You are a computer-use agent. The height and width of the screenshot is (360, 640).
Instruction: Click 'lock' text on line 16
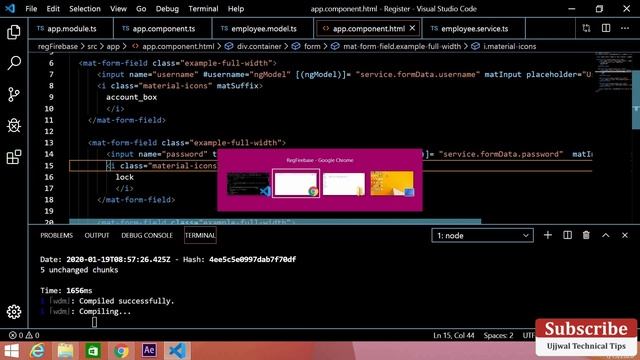[124, 177]
